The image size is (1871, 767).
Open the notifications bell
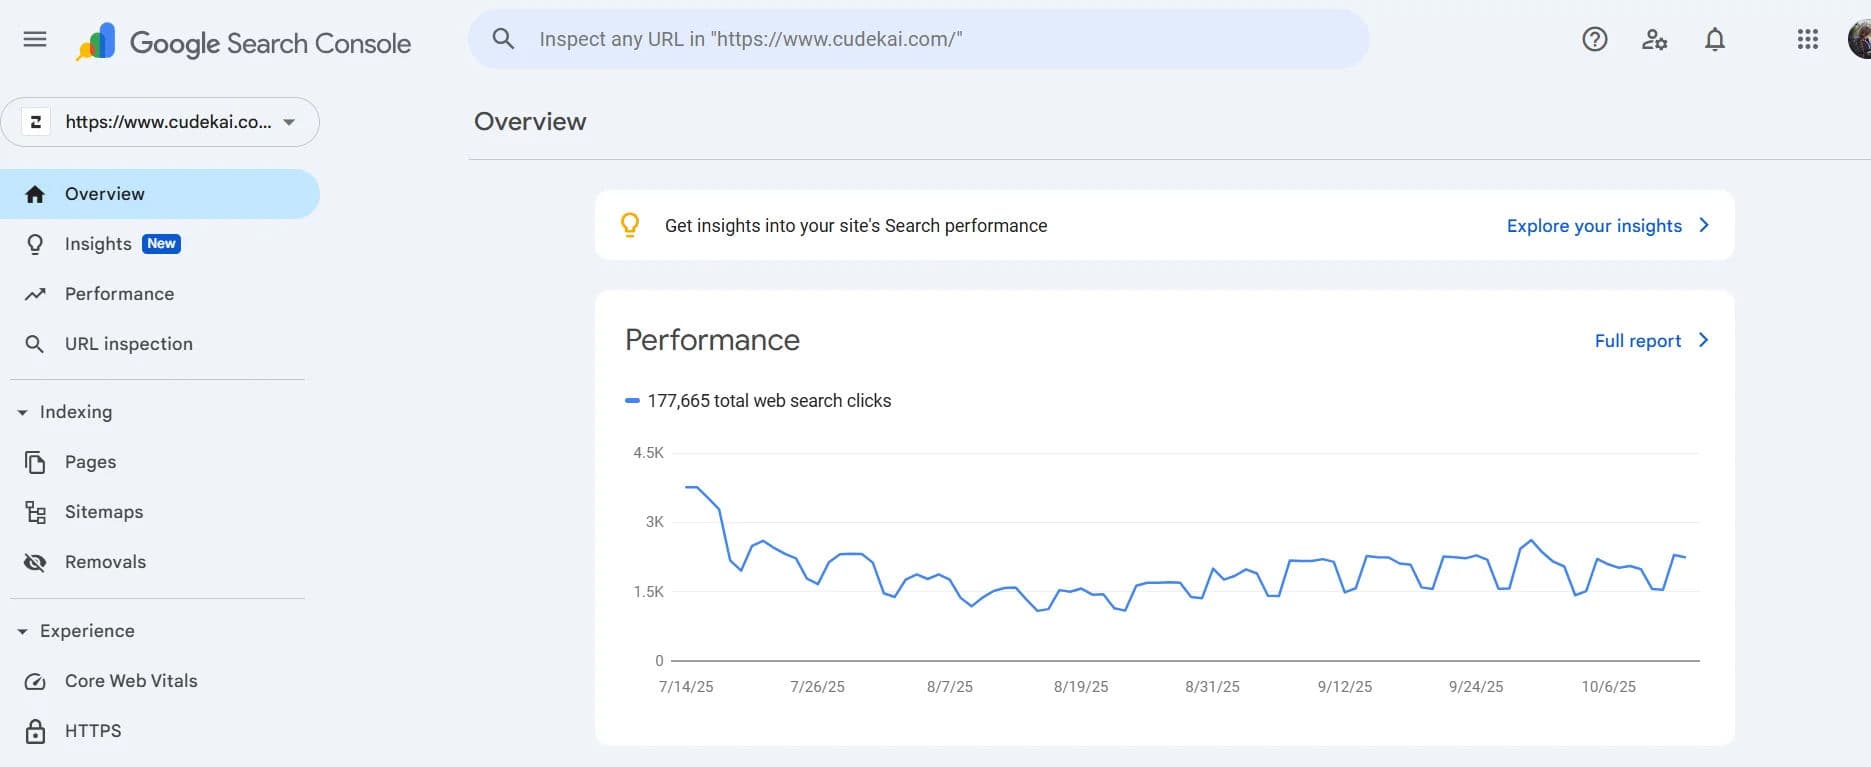(x=1715, y=39)
